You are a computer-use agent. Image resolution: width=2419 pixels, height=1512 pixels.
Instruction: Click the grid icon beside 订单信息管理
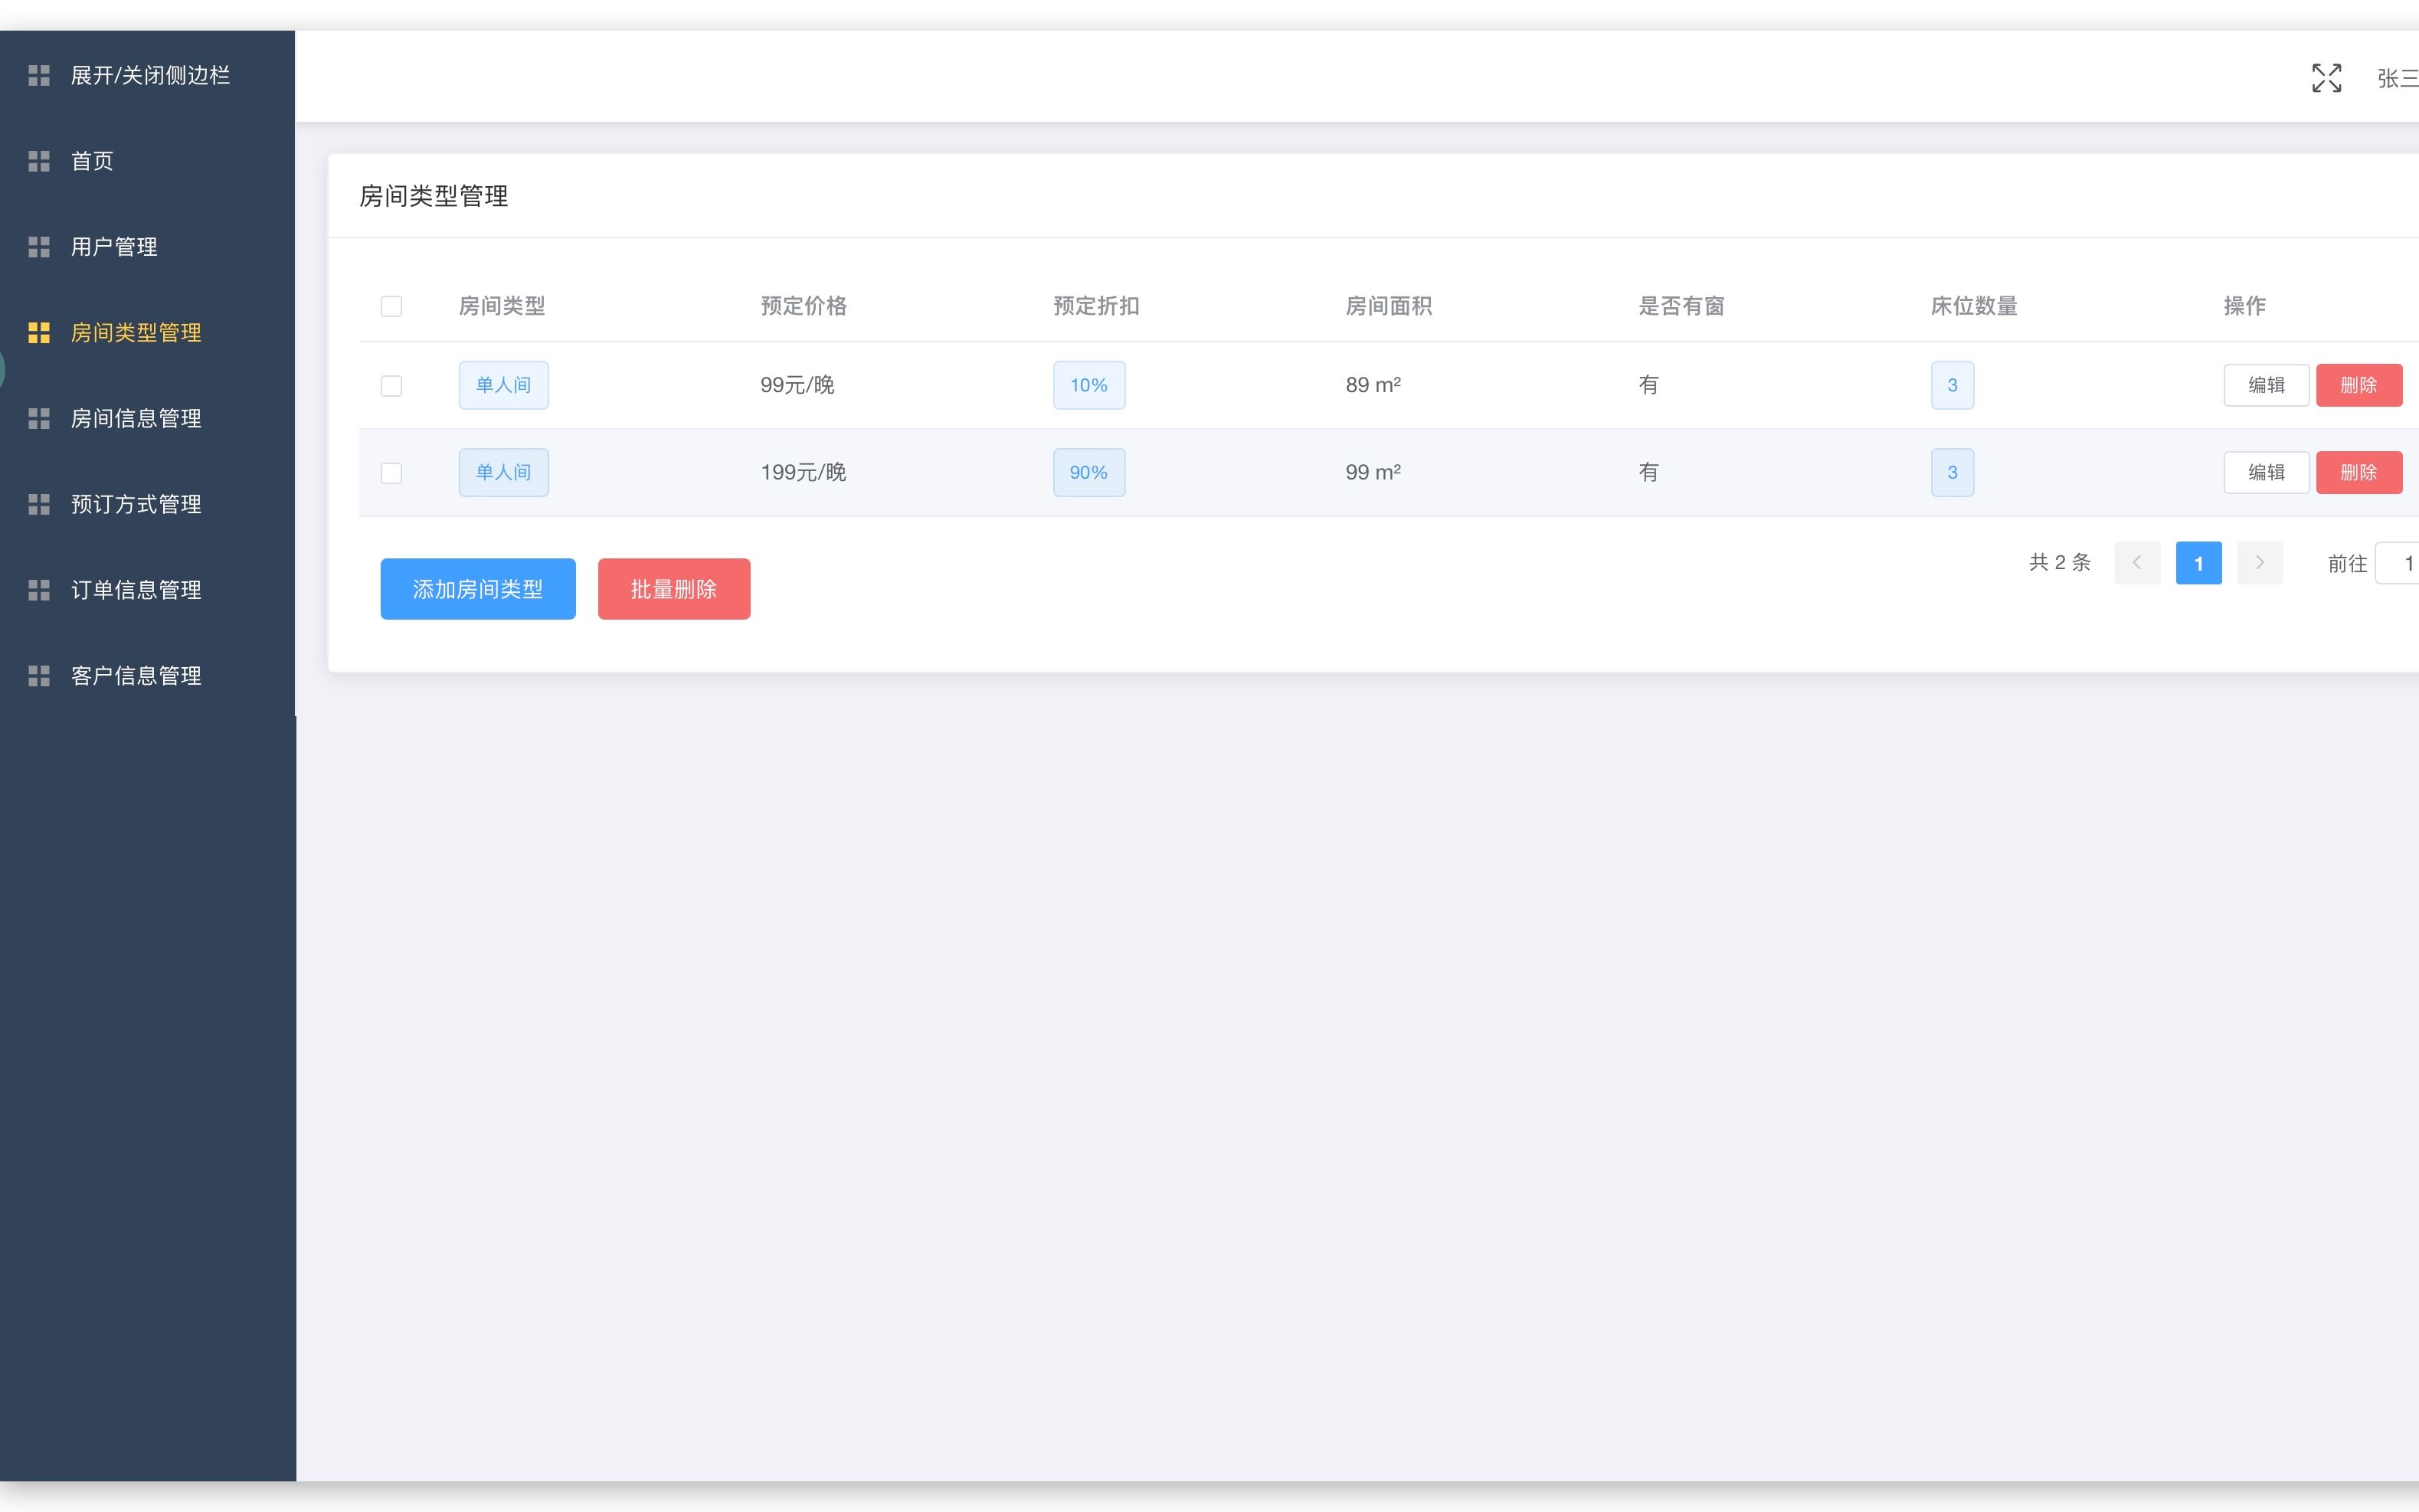click(x=39, y=591)
